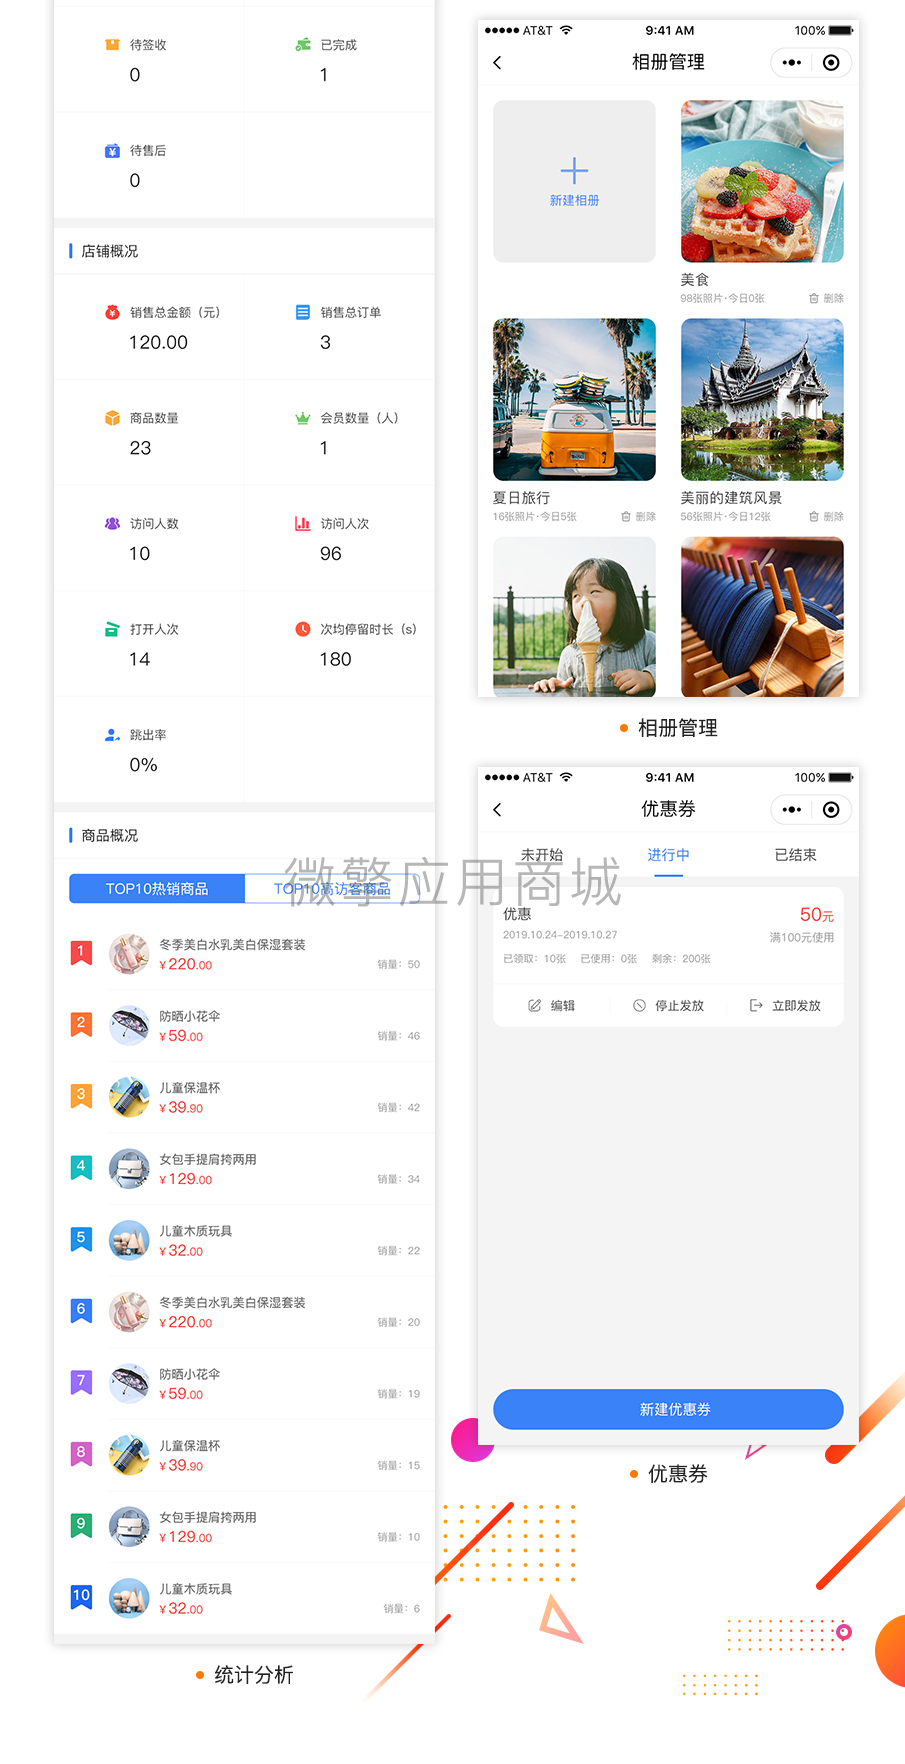Delete the 美丽的建筑风景 album

[826, 517]
